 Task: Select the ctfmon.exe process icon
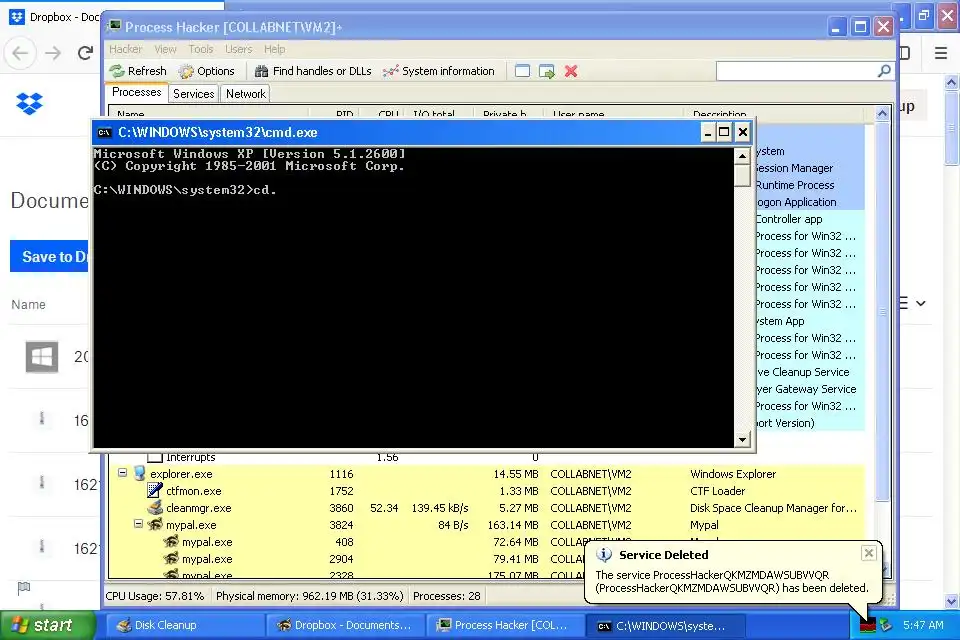[155, 491]
